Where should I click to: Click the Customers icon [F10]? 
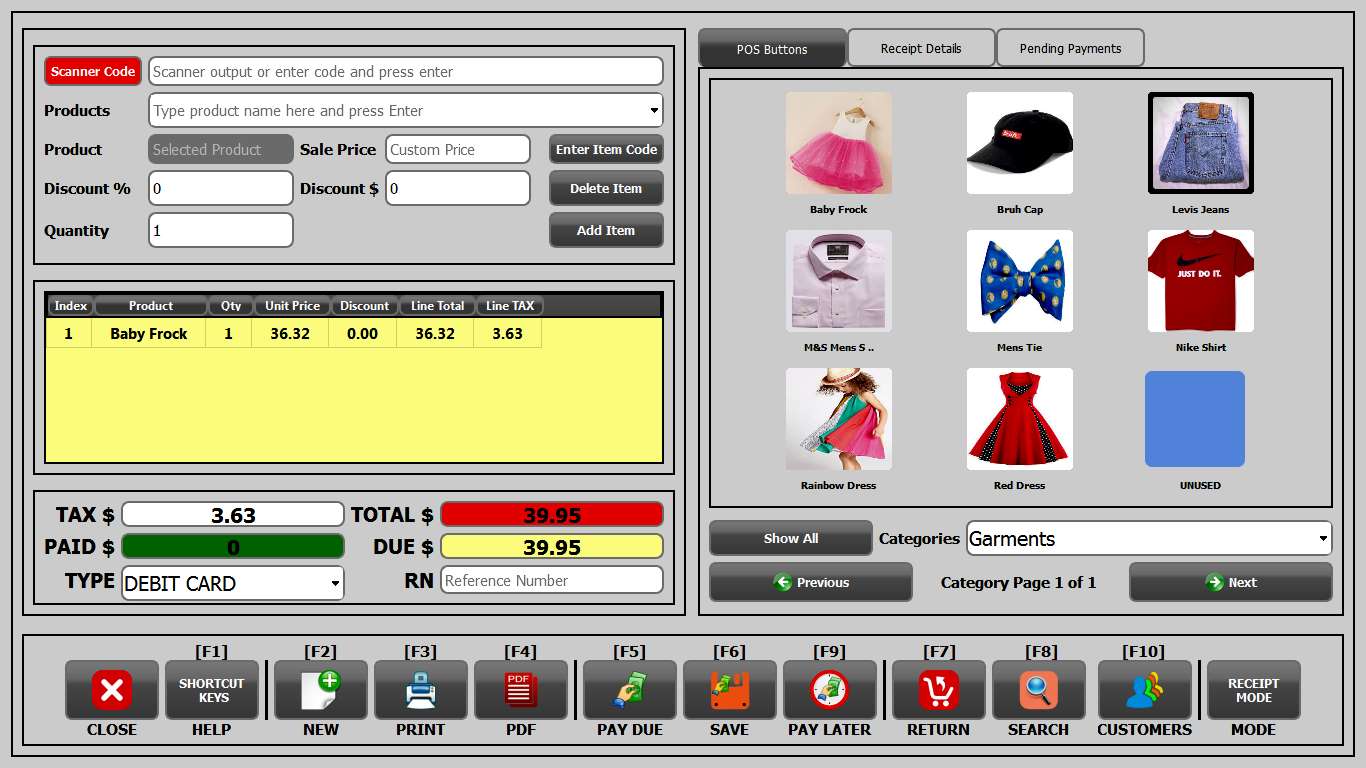coord(1143,690)
